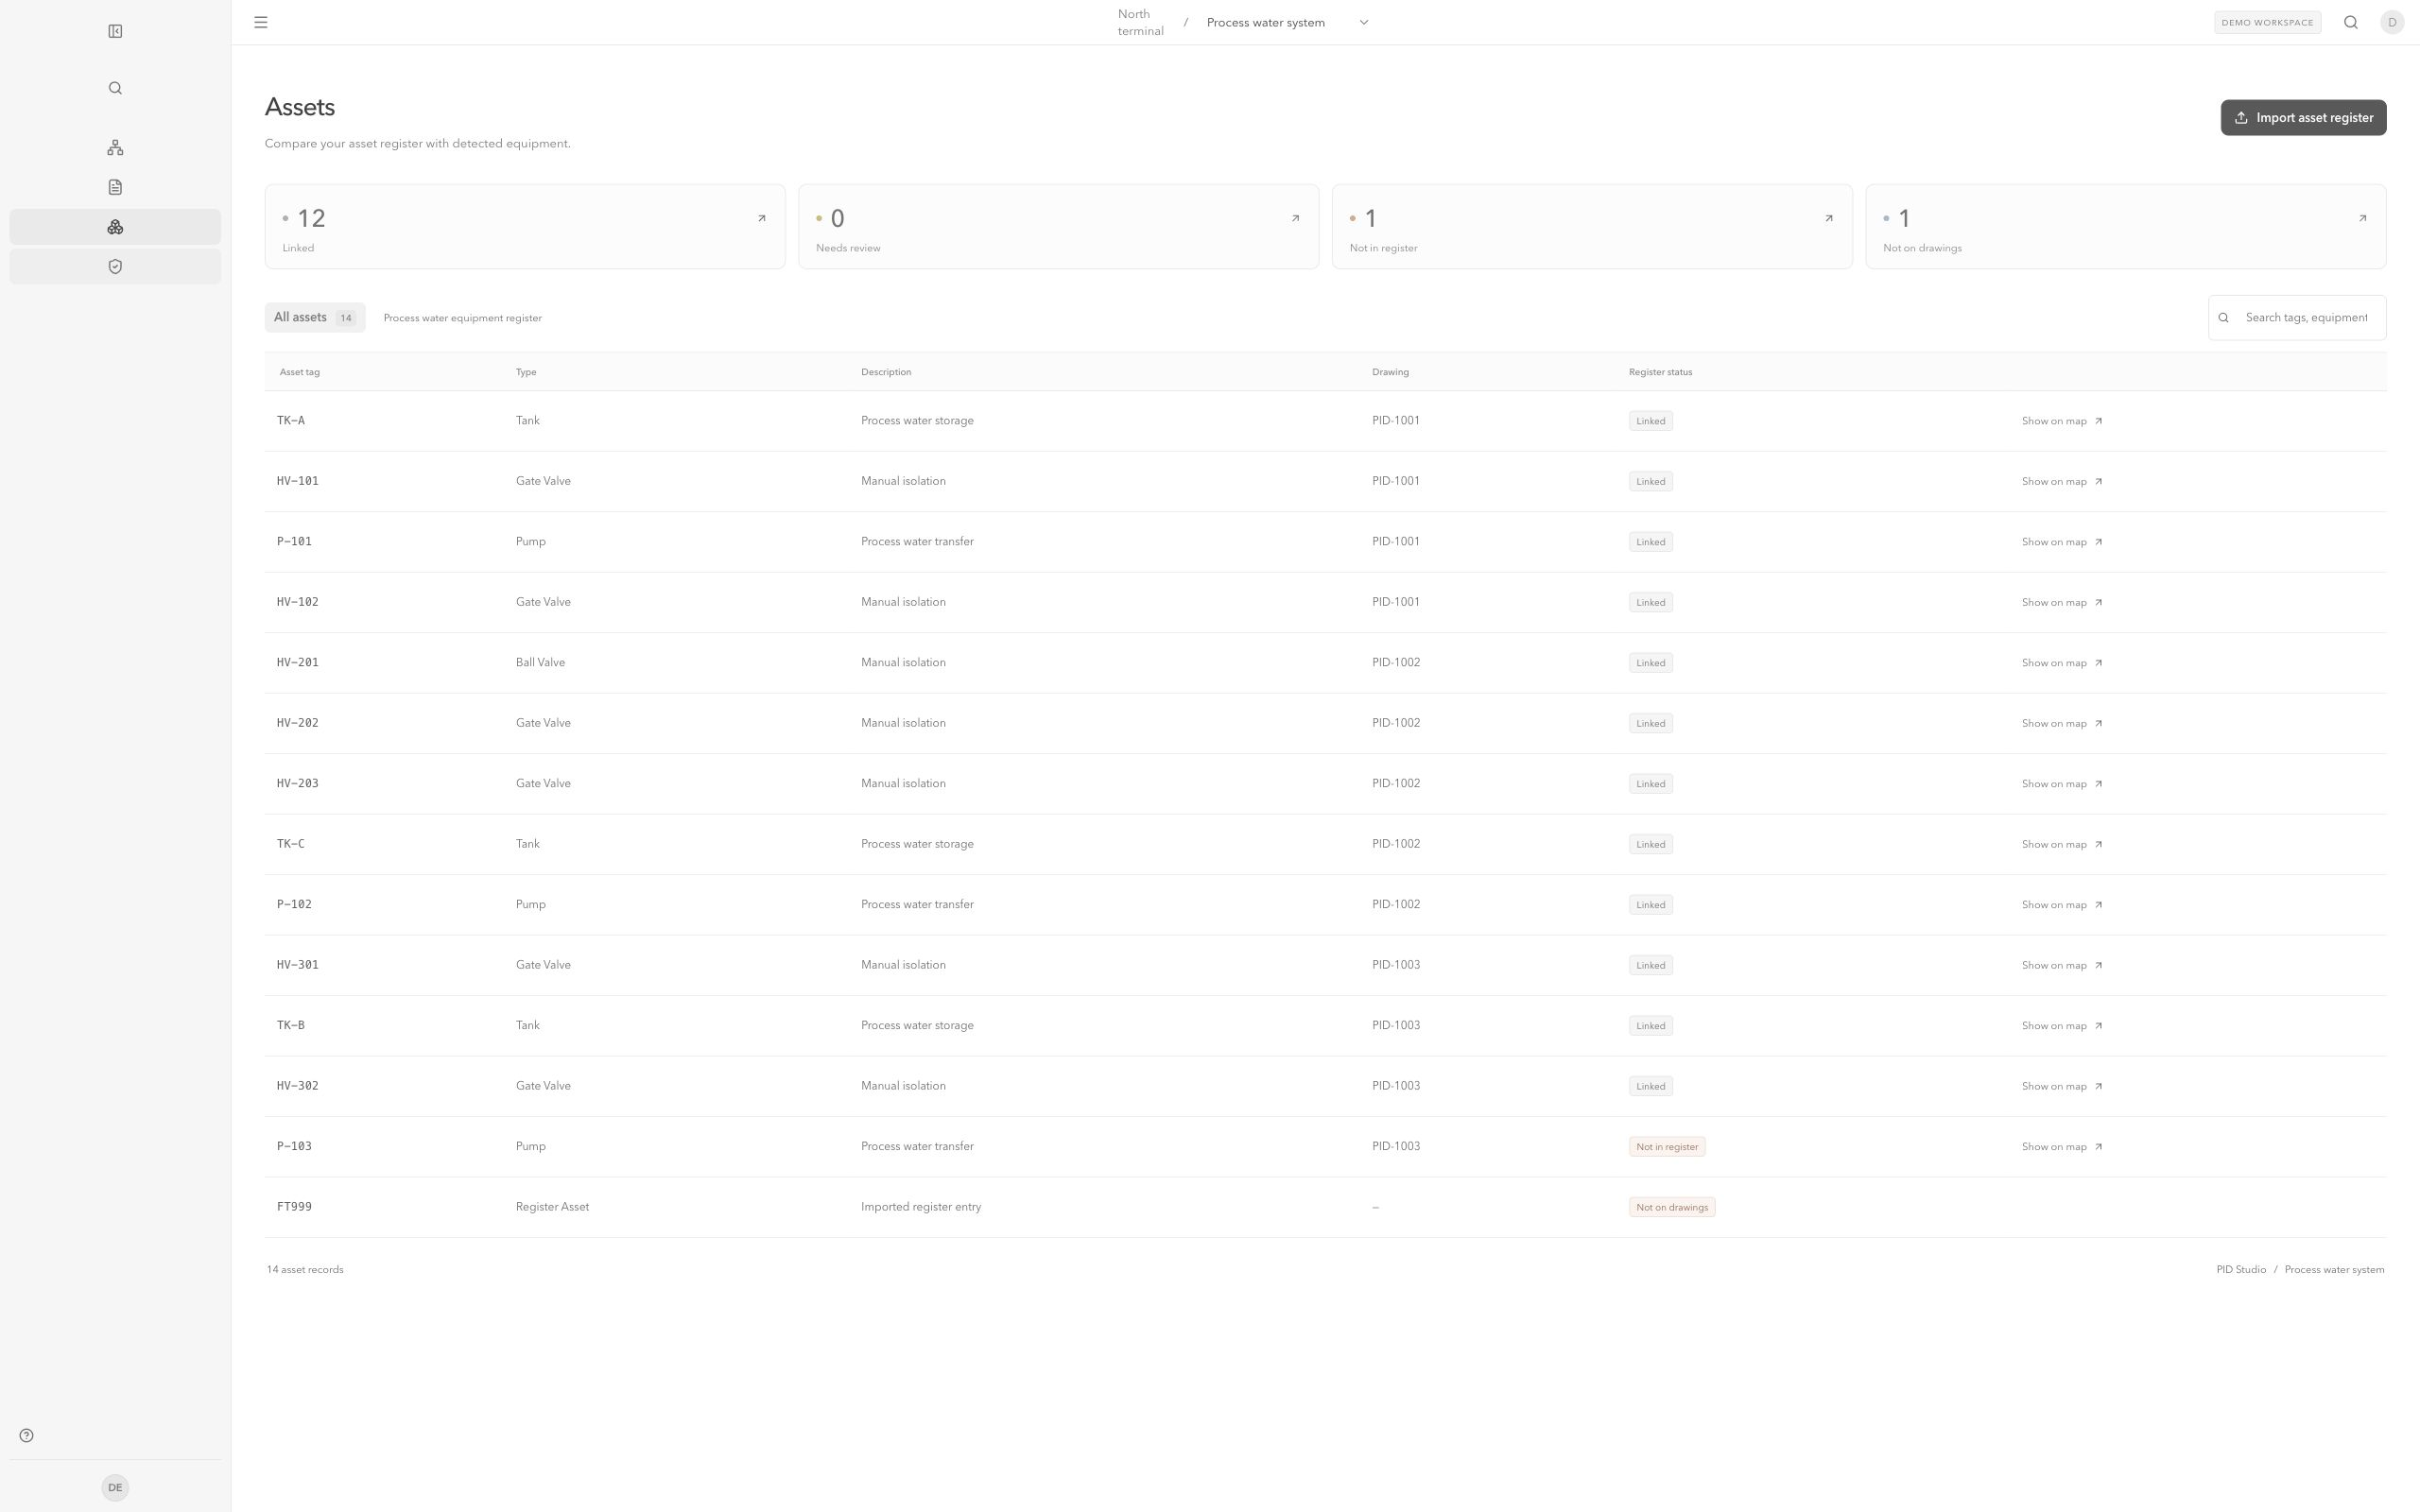
Task: Click the Imported register entry description
Action: coord(921,1207)
